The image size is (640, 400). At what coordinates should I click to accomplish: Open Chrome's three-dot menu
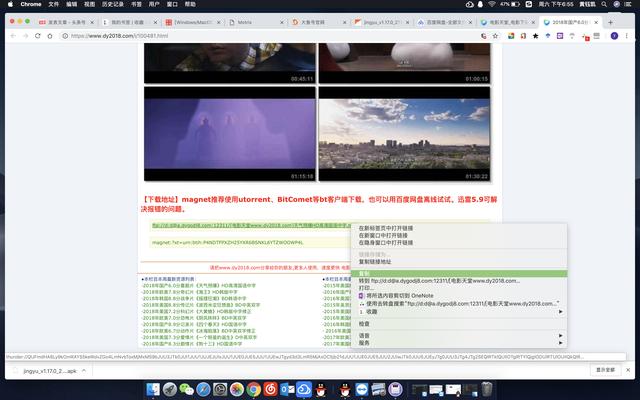627,36
